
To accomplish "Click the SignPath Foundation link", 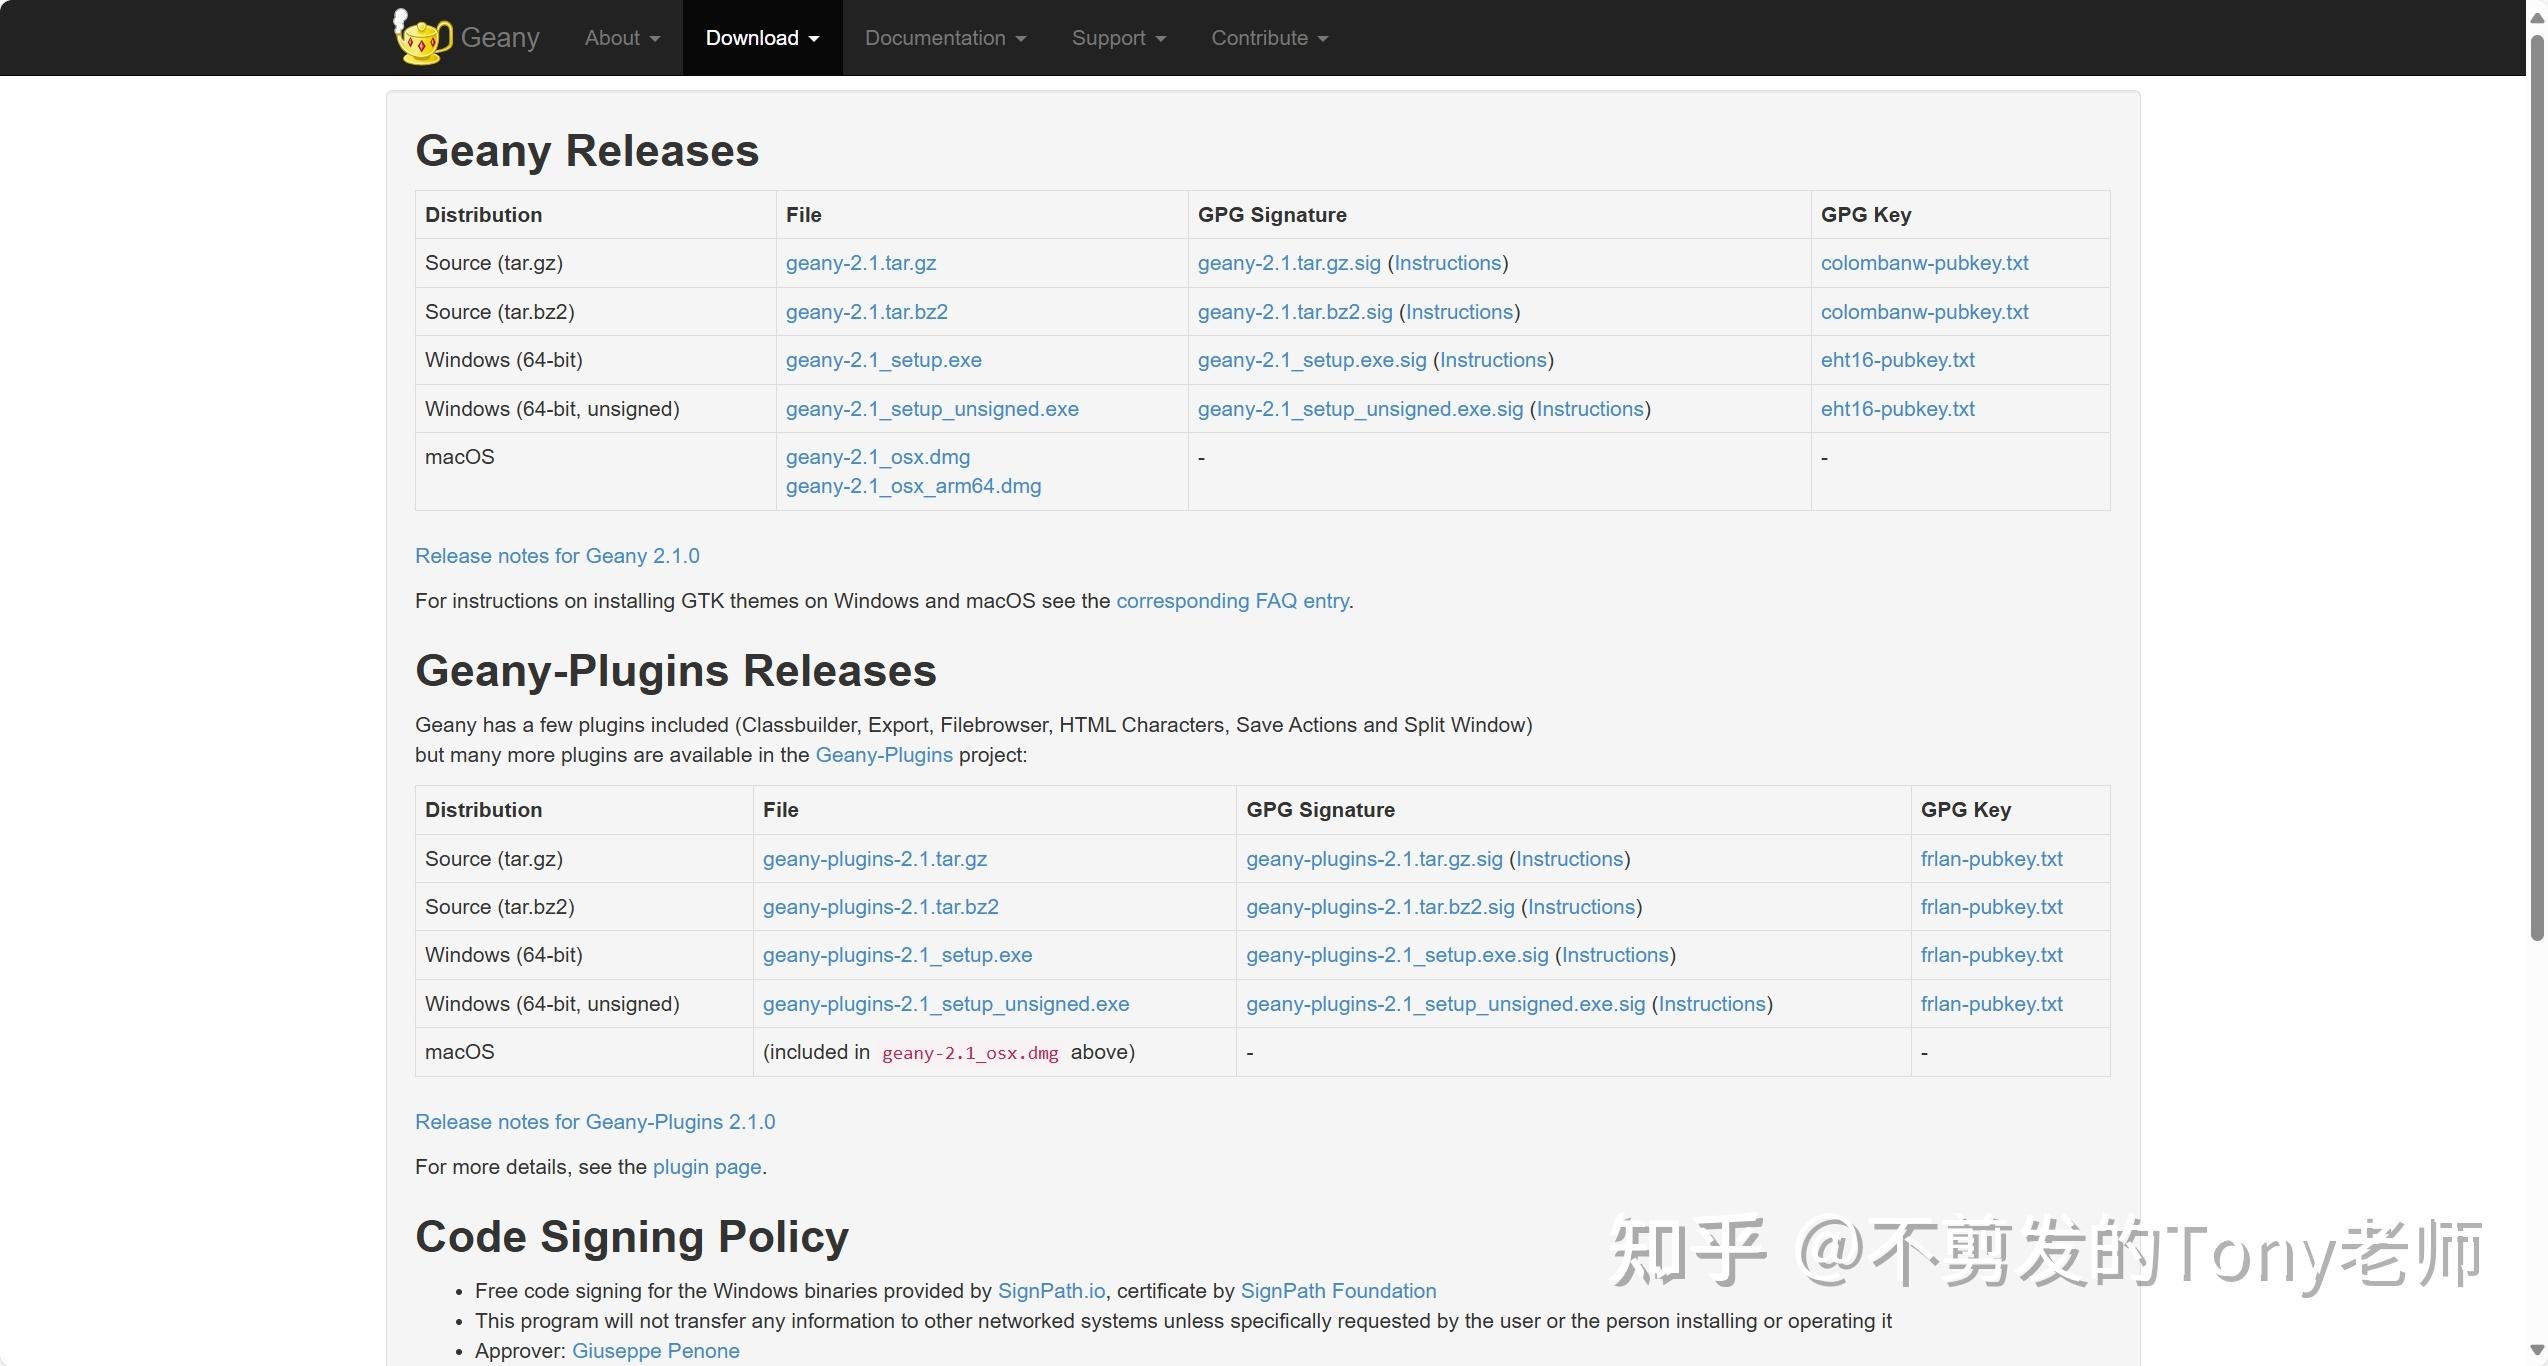I will point(1338,1290).
